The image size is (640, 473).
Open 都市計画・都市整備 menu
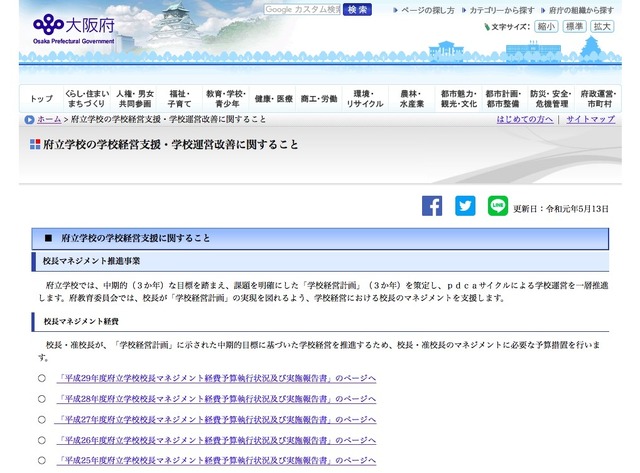pos(503,99)
